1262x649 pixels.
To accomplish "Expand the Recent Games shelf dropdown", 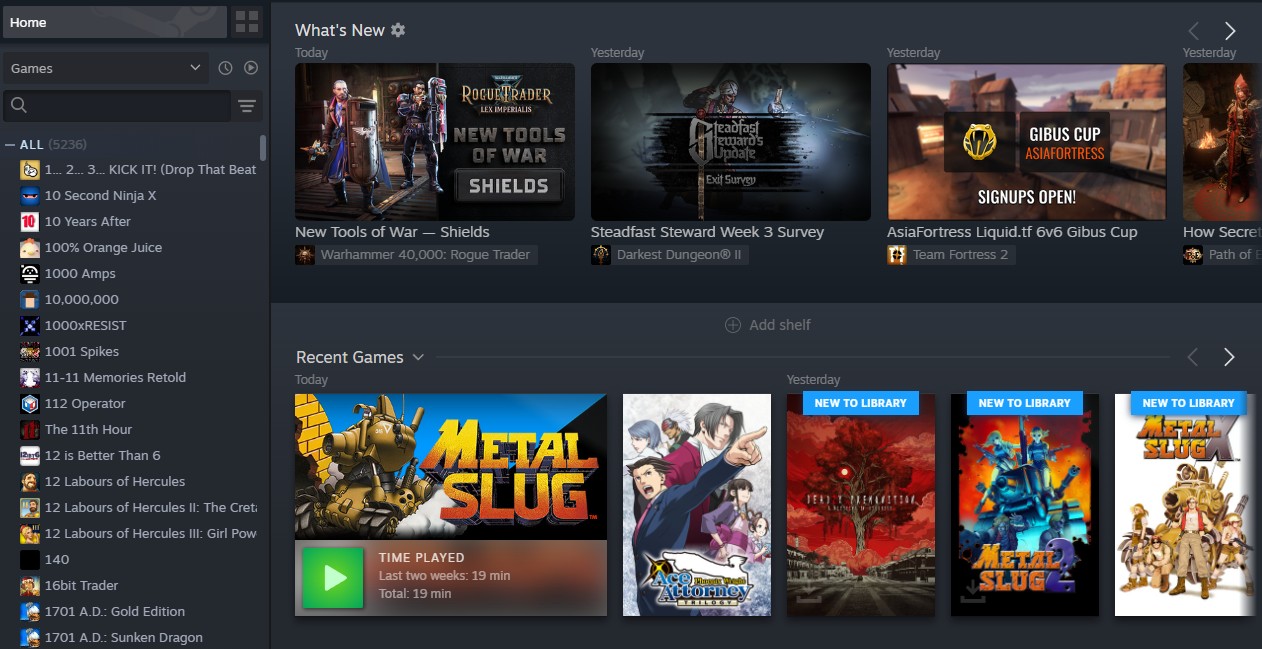I will point(418,357).
